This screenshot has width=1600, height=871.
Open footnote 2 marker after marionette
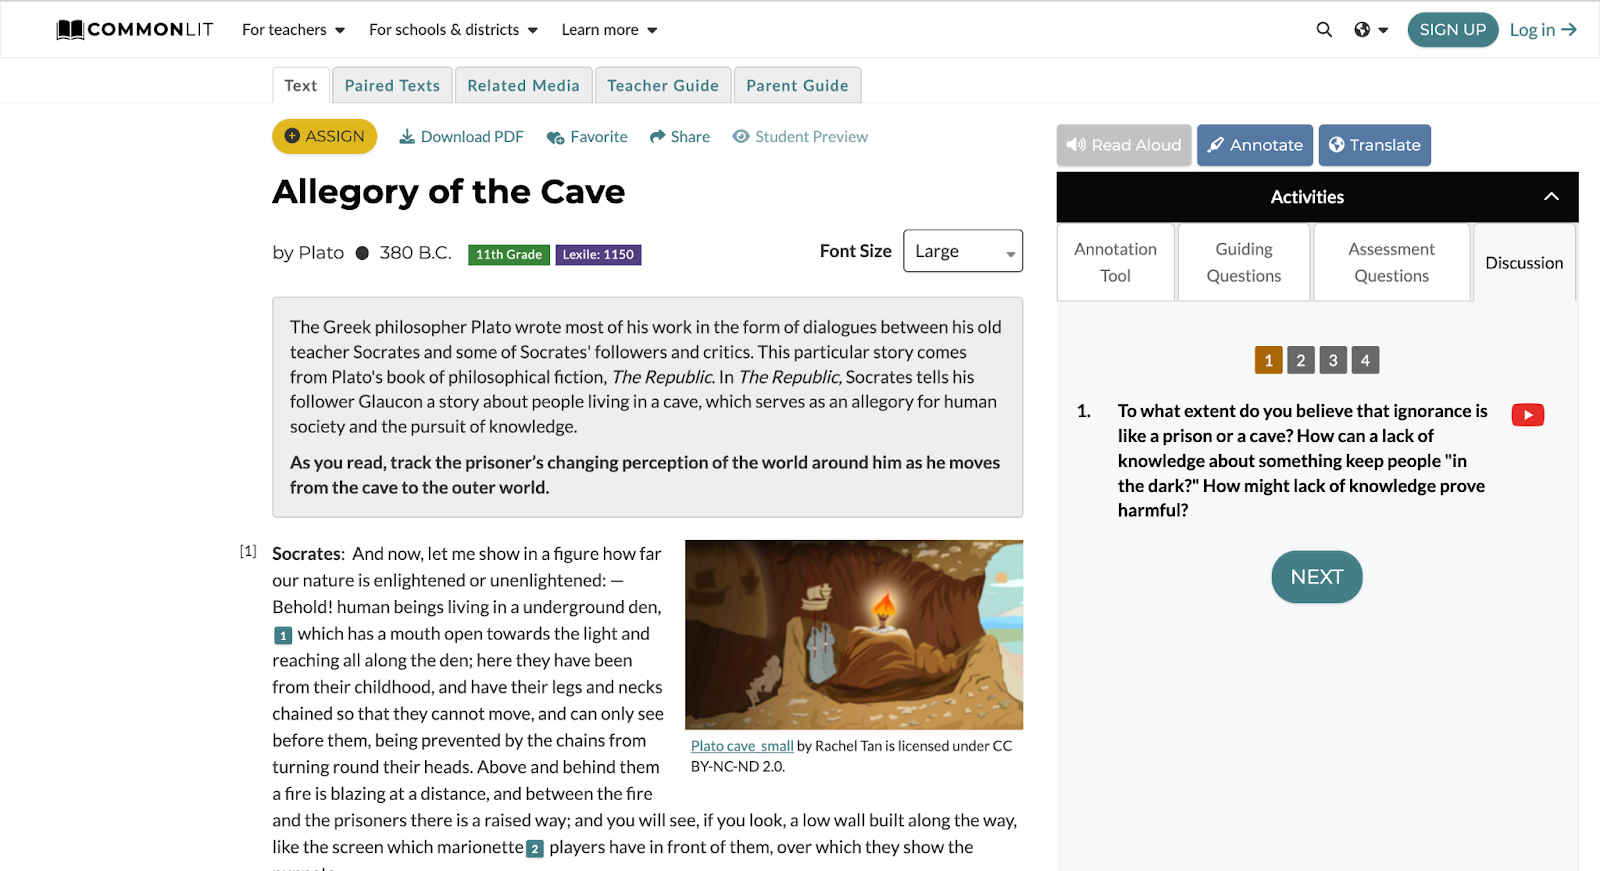pyautogui.click(x=535, y=849)
